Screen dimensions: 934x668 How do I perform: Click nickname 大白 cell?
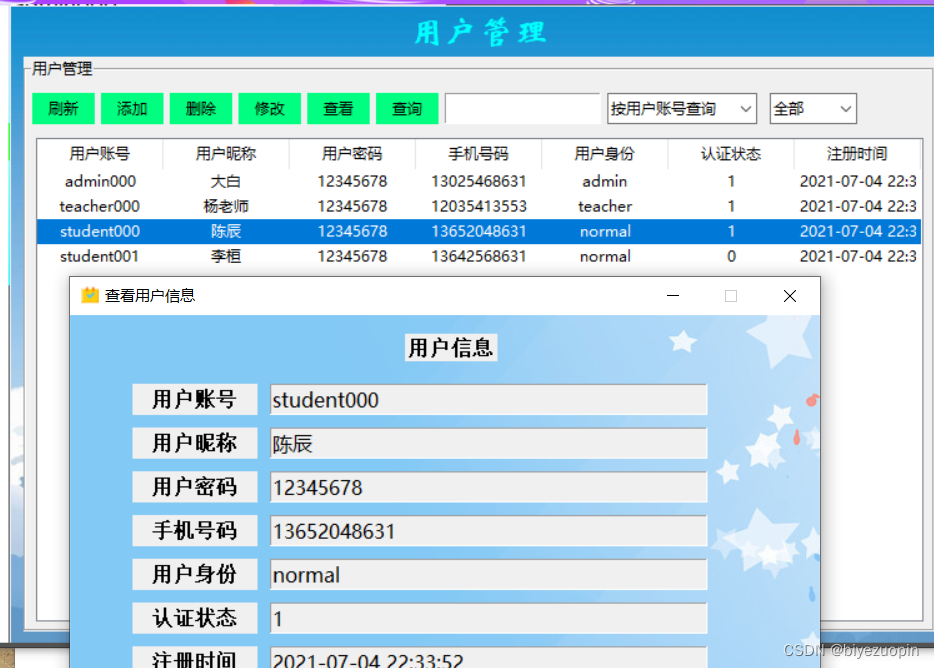click(x=226, y=181)
